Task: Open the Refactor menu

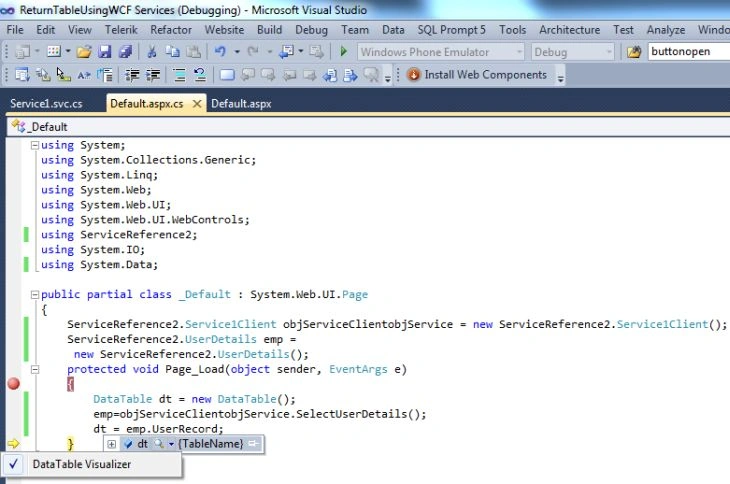Action: (x=171, y=30)
